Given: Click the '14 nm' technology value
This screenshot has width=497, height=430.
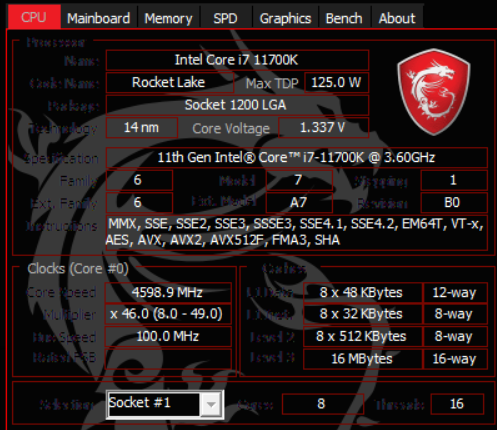Looking at the screenshot, I should click(x=142, y=127).
